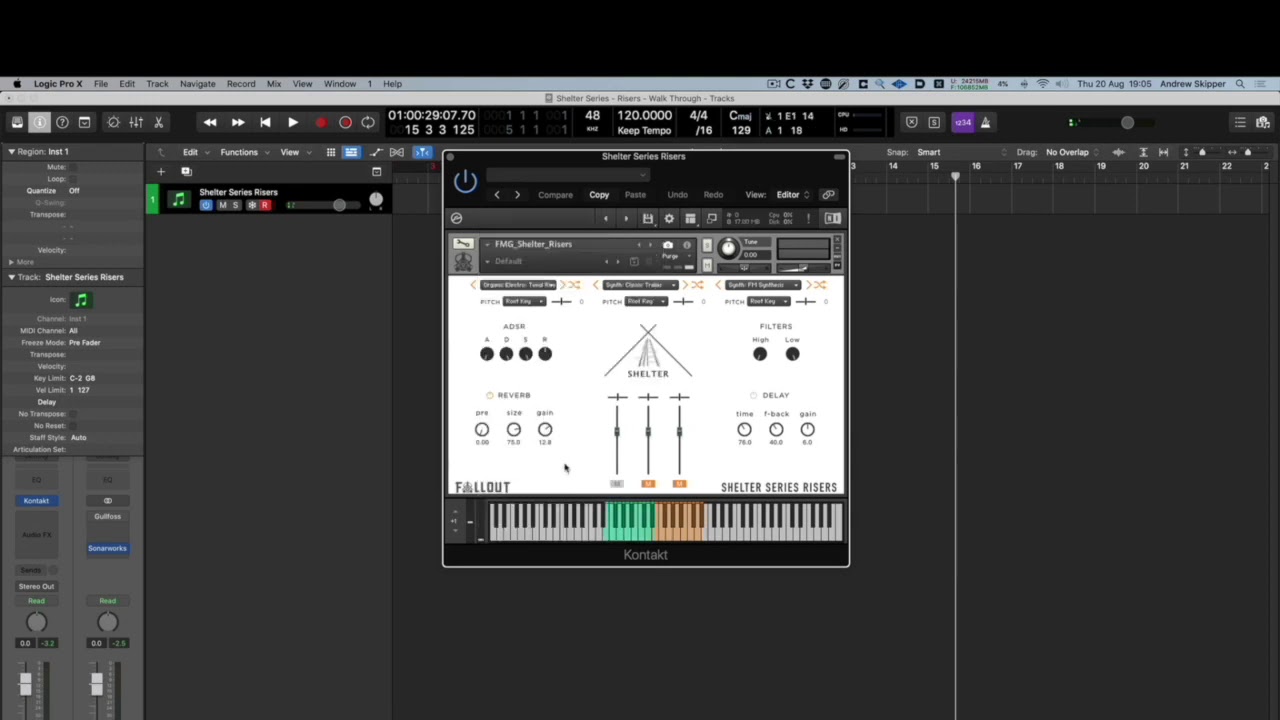The height and width of the screenshot is (720, 1280).
Task: Collapse the Region: Inst 1 section
Action: [x=11, y=151]
